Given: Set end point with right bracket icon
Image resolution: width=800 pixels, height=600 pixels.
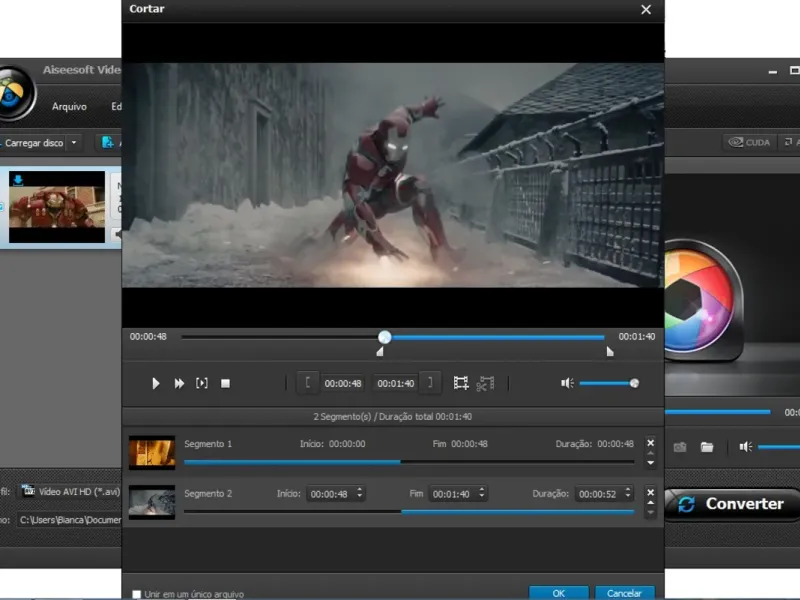Looking at the screenshot, I should pyautogui.click(x=430, y=382).
